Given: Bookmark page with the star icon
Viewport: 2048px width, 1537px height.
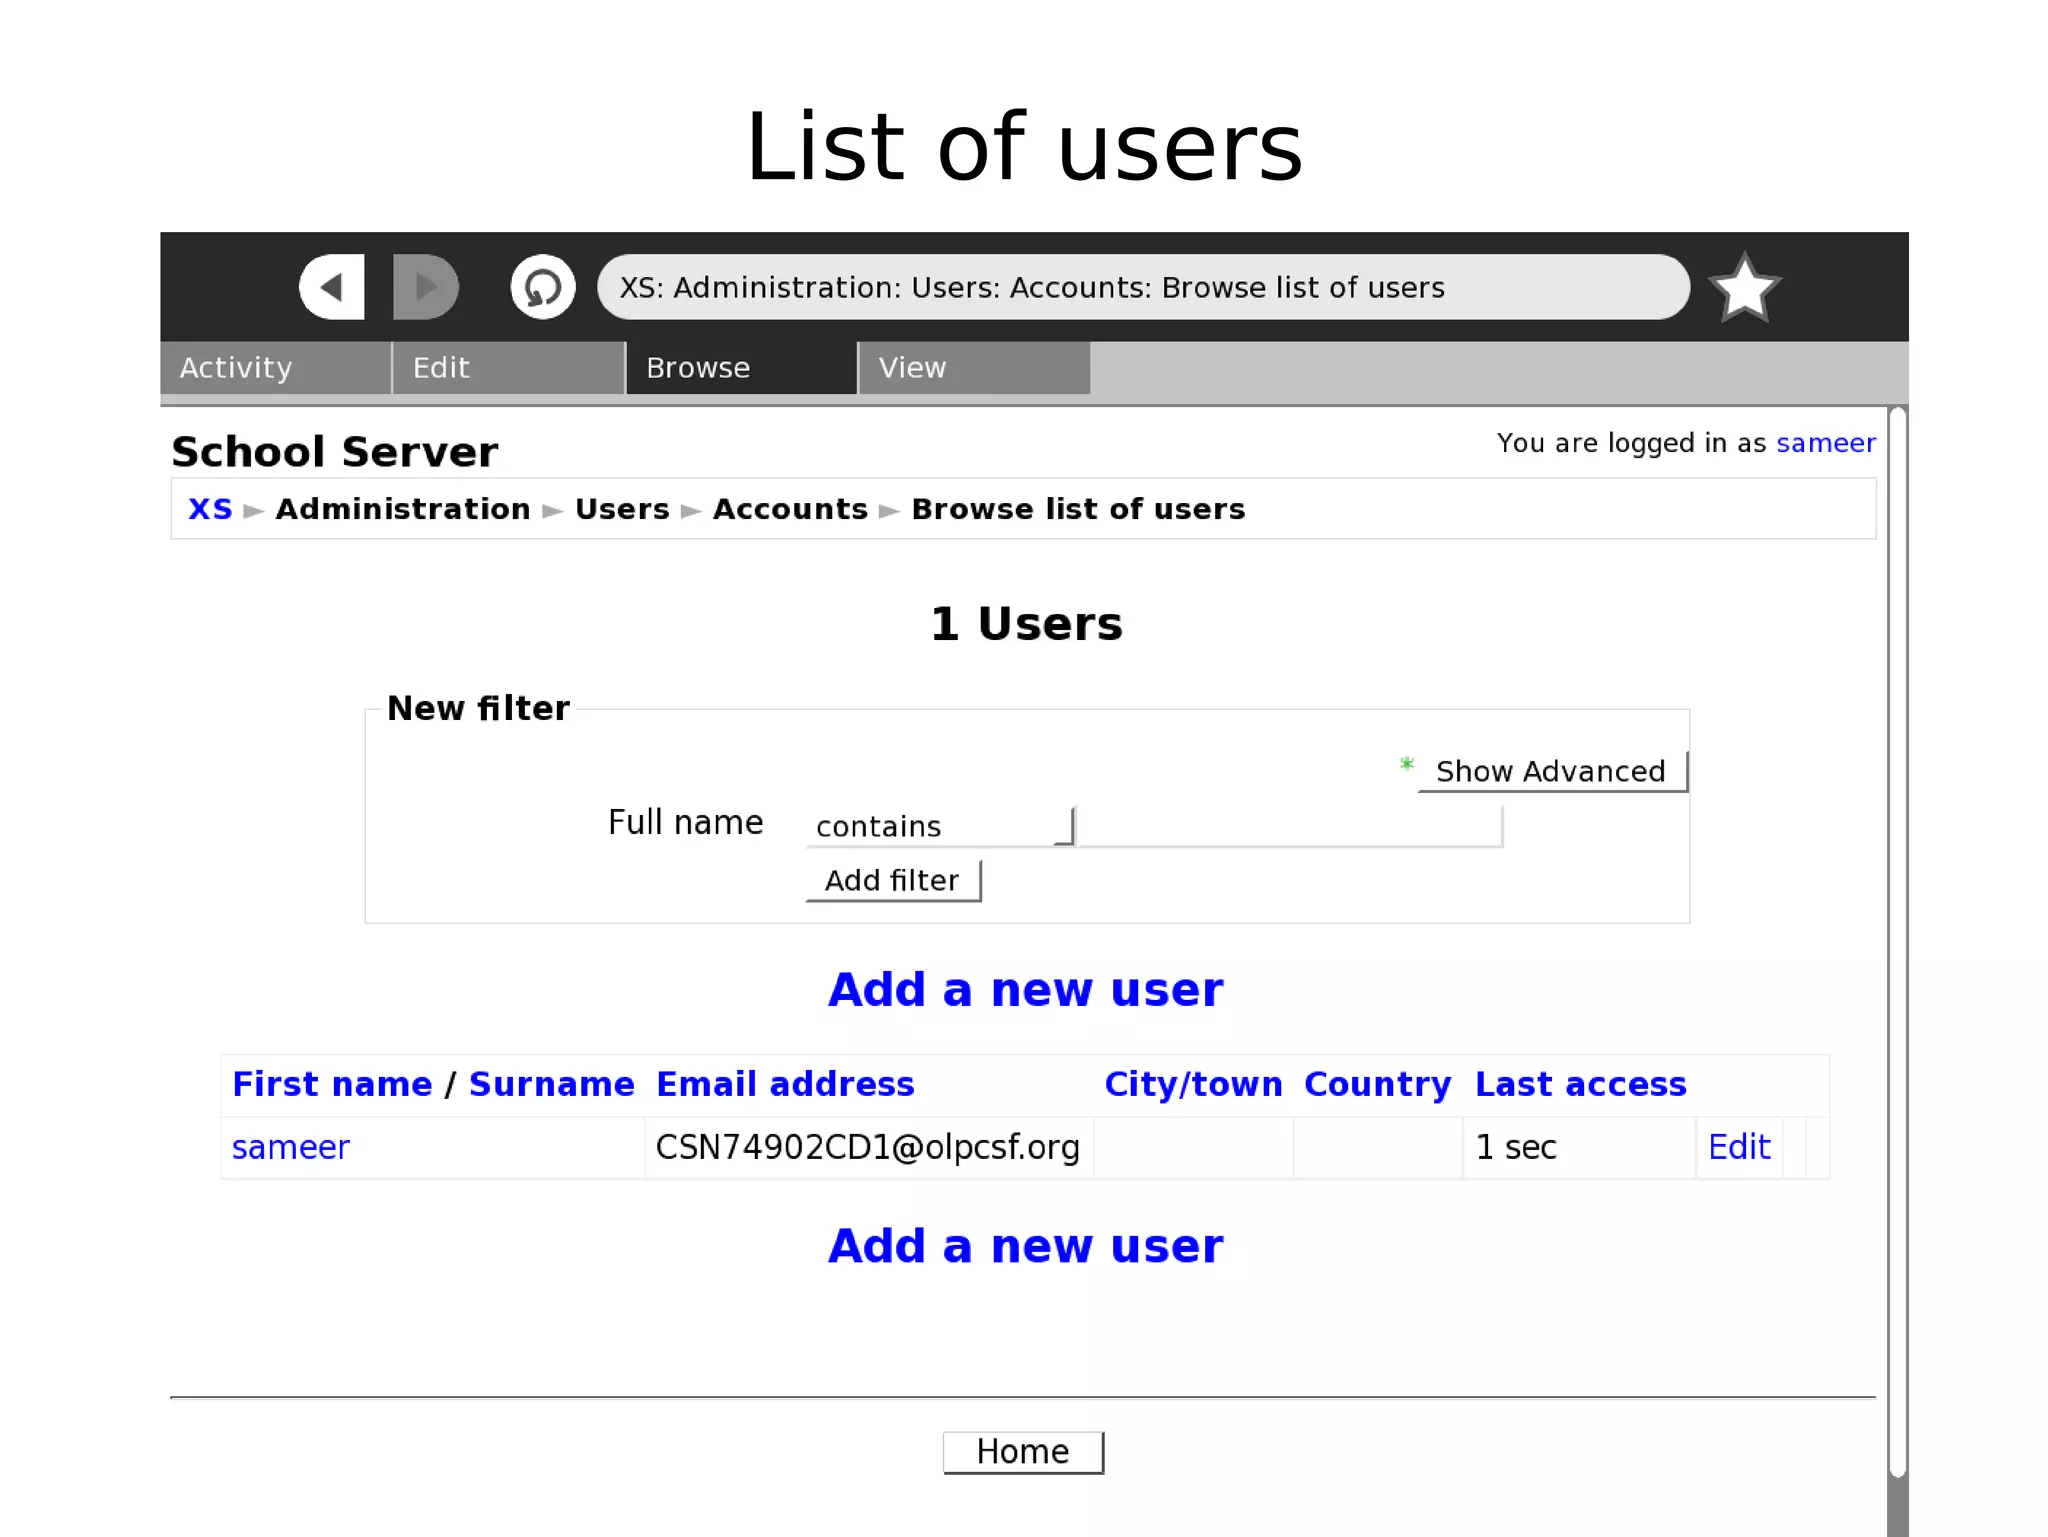Looking at the screenshot, I should click(1744, 288).
